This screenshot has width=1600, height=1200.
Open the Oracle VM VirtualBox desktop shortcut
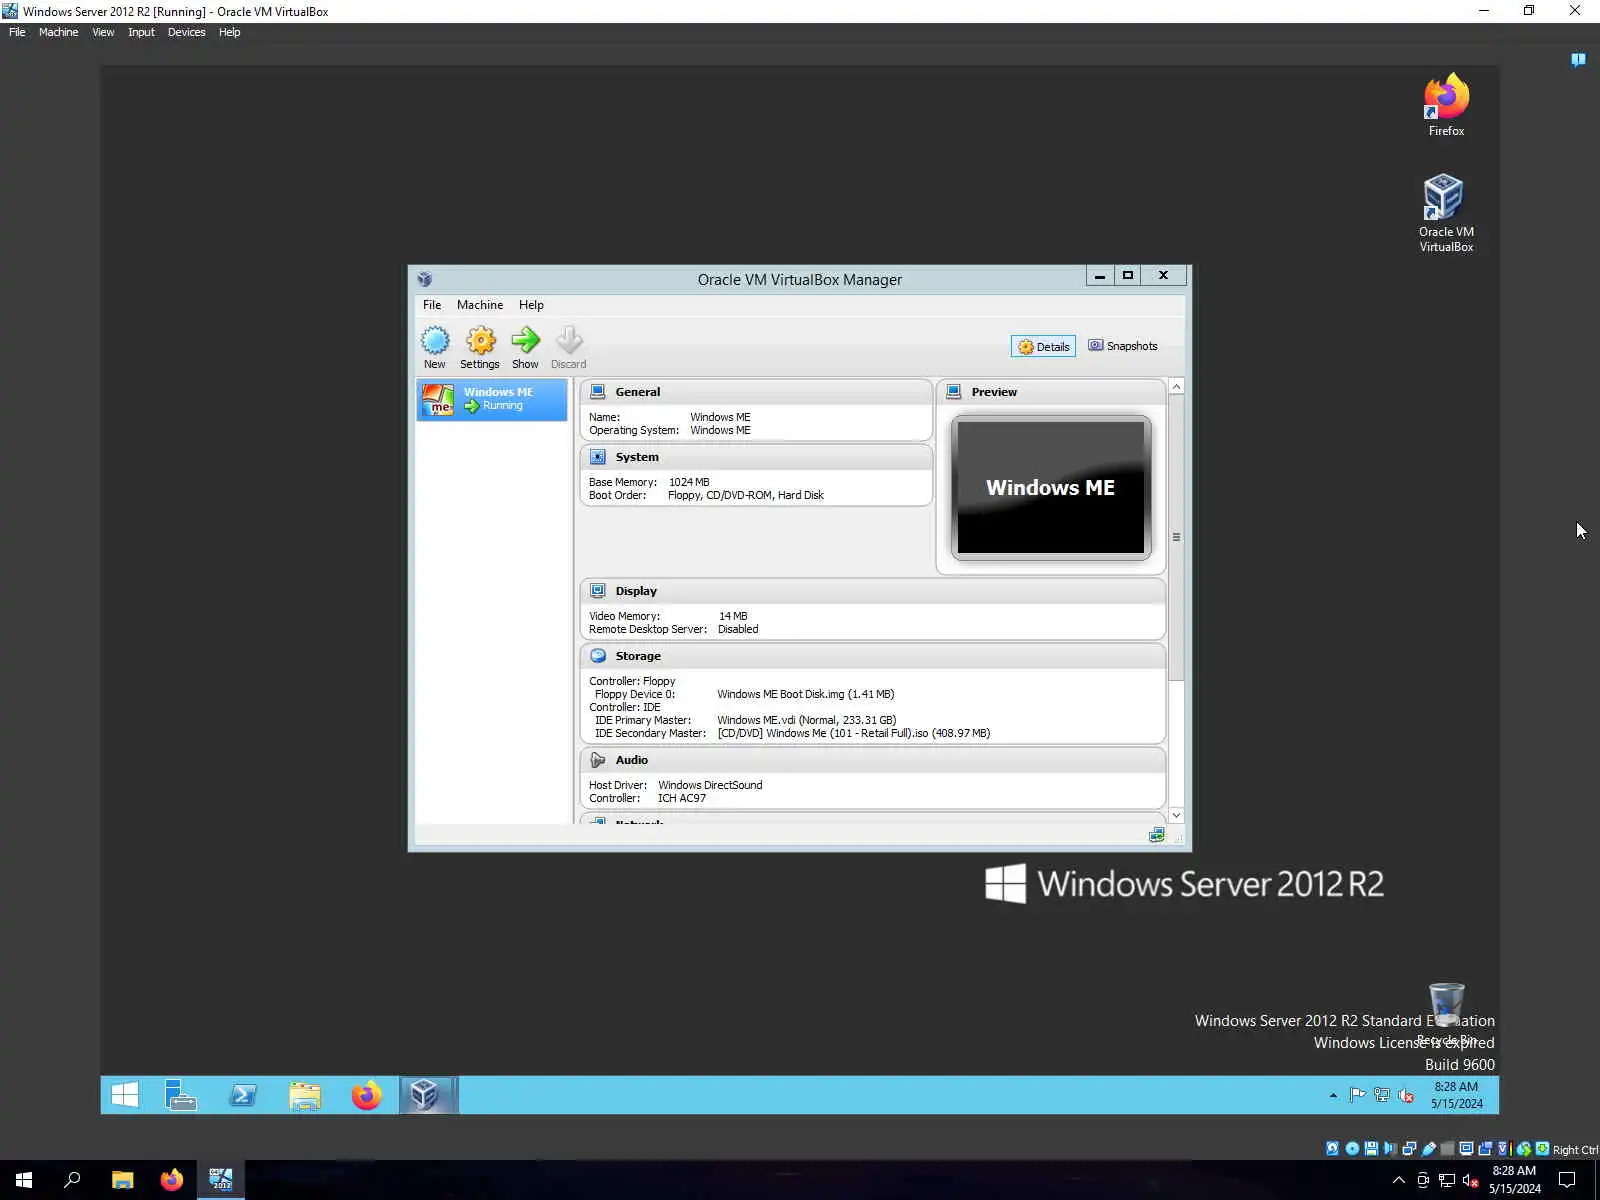click(1446, 213)
